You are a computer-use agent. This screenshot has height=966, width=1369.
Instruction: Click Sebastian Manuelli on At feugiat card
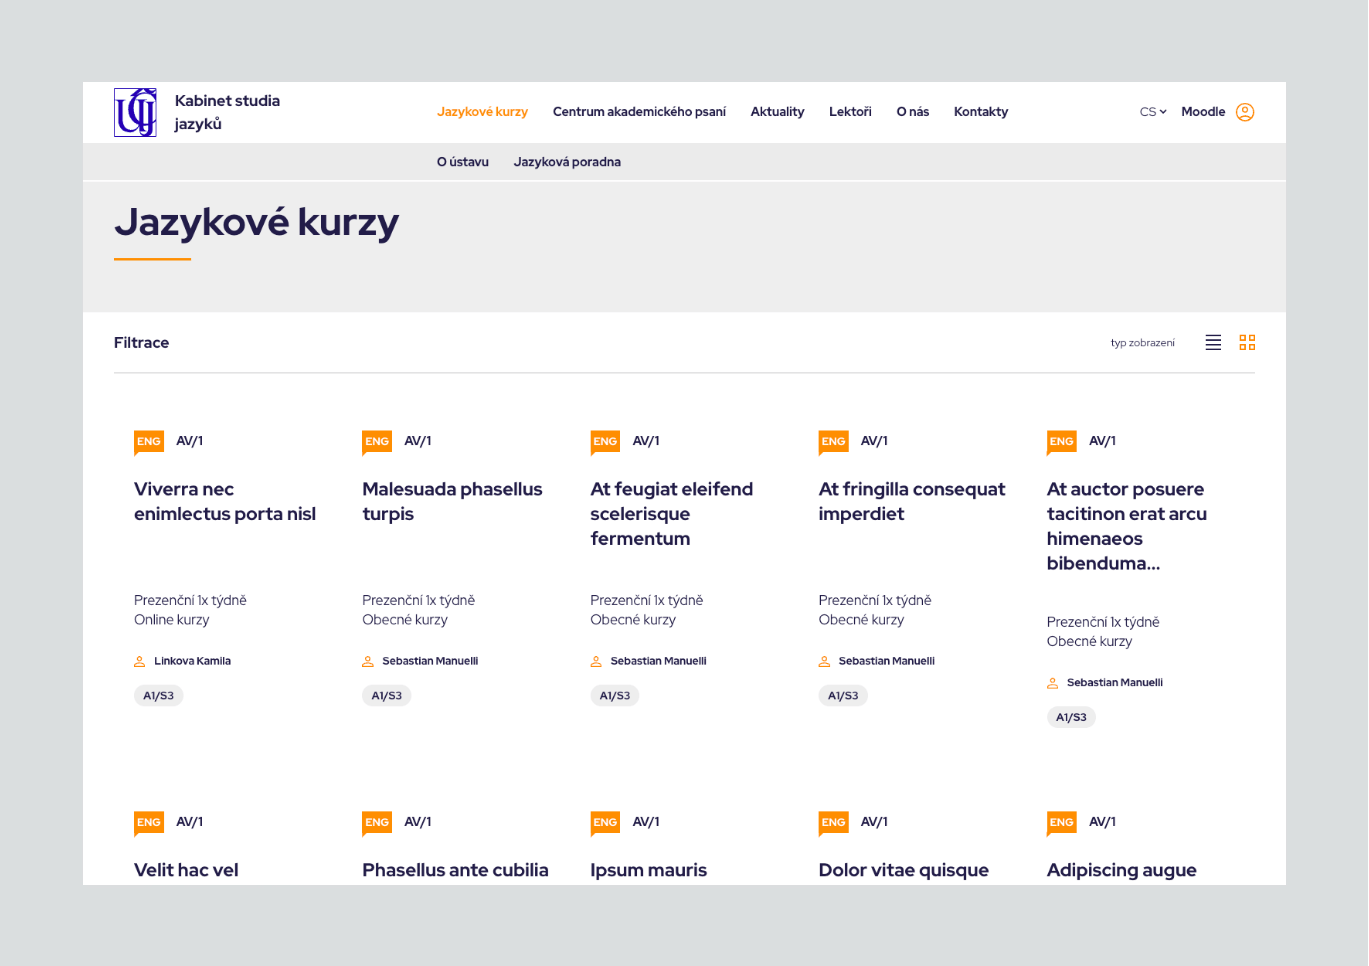(658, 661)
